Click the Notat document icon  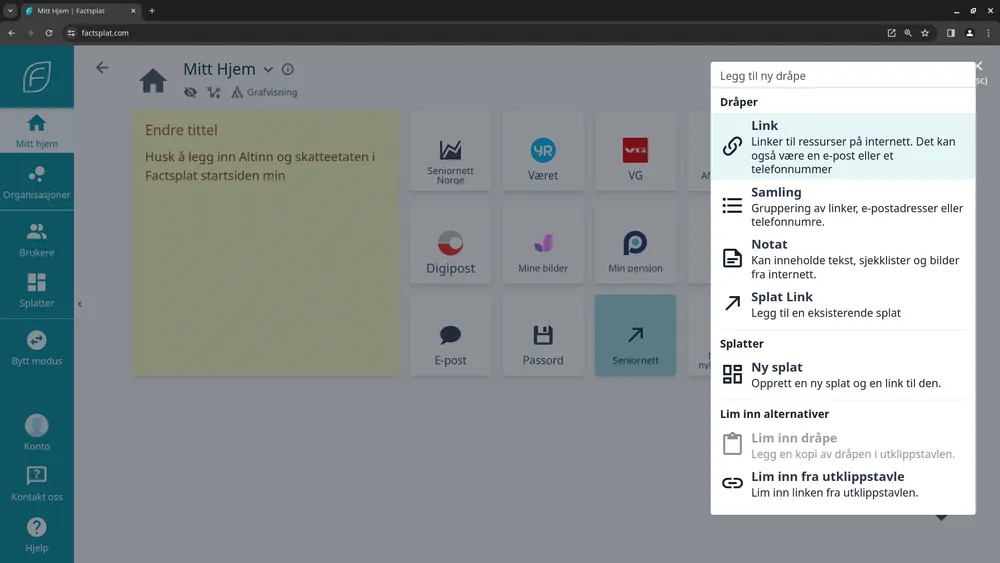coord(732,258)
